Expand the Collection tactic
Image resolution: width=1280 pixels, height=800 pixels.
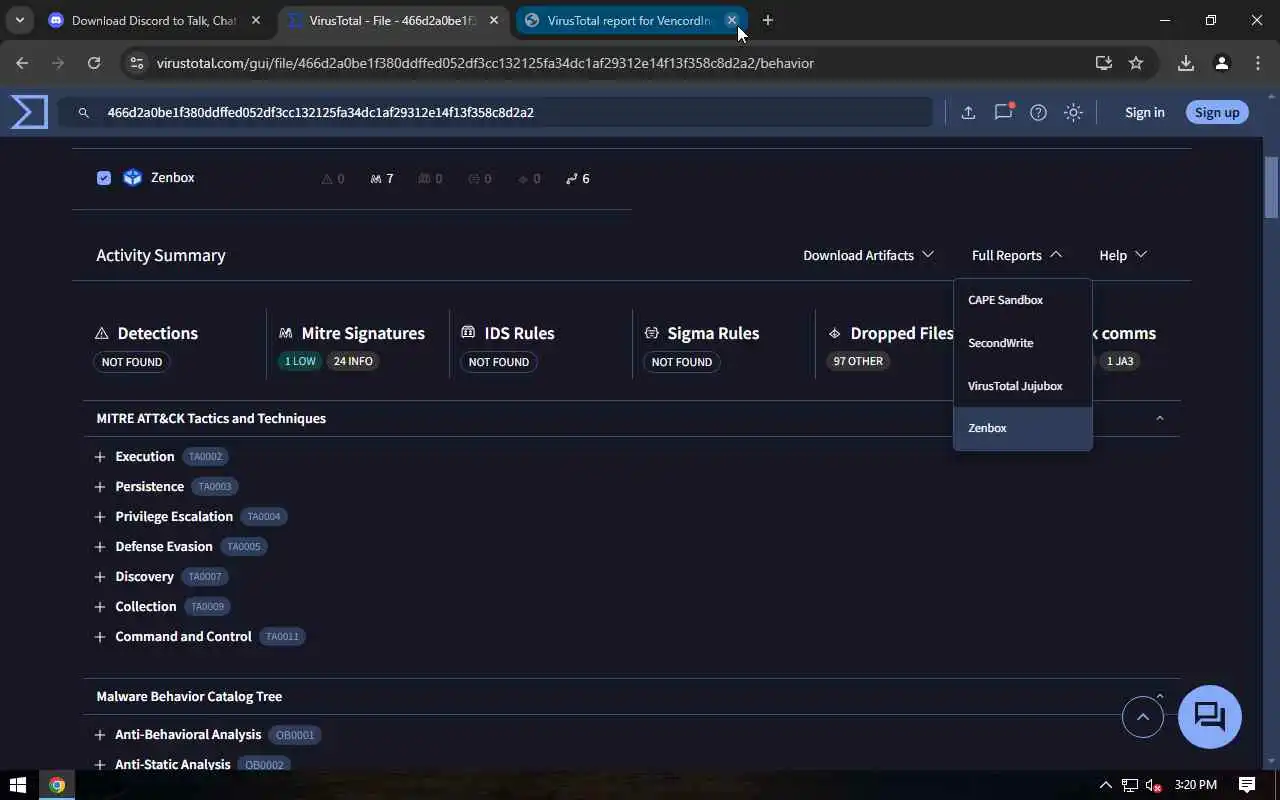[x=100, y=607]
